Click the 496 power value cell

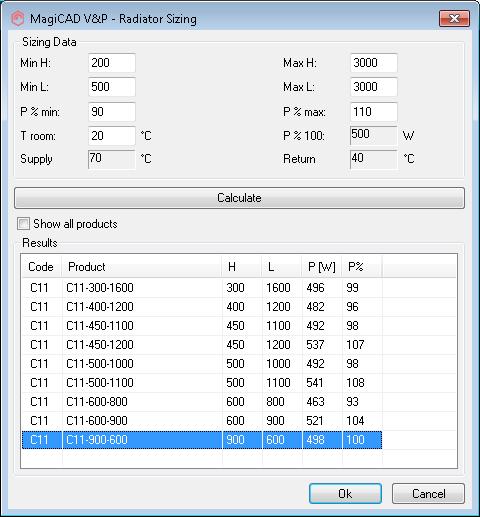[322, 288]
